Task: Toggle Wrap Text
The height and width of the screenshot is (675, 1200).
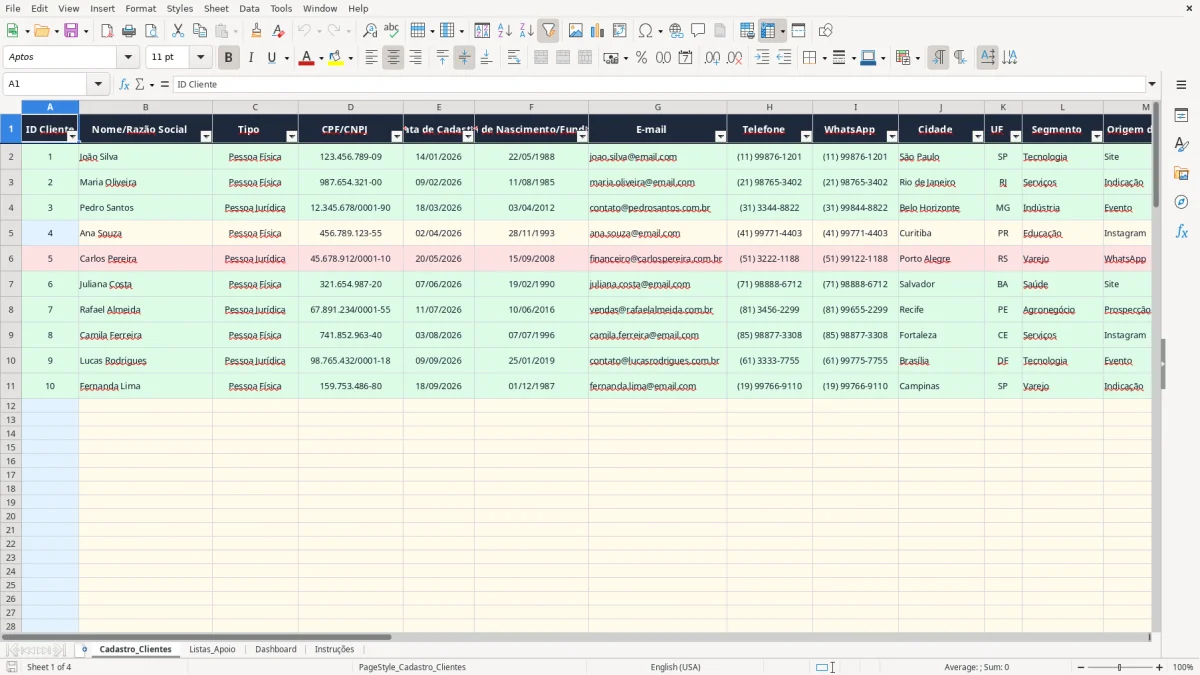Action: tap(514, 58)
